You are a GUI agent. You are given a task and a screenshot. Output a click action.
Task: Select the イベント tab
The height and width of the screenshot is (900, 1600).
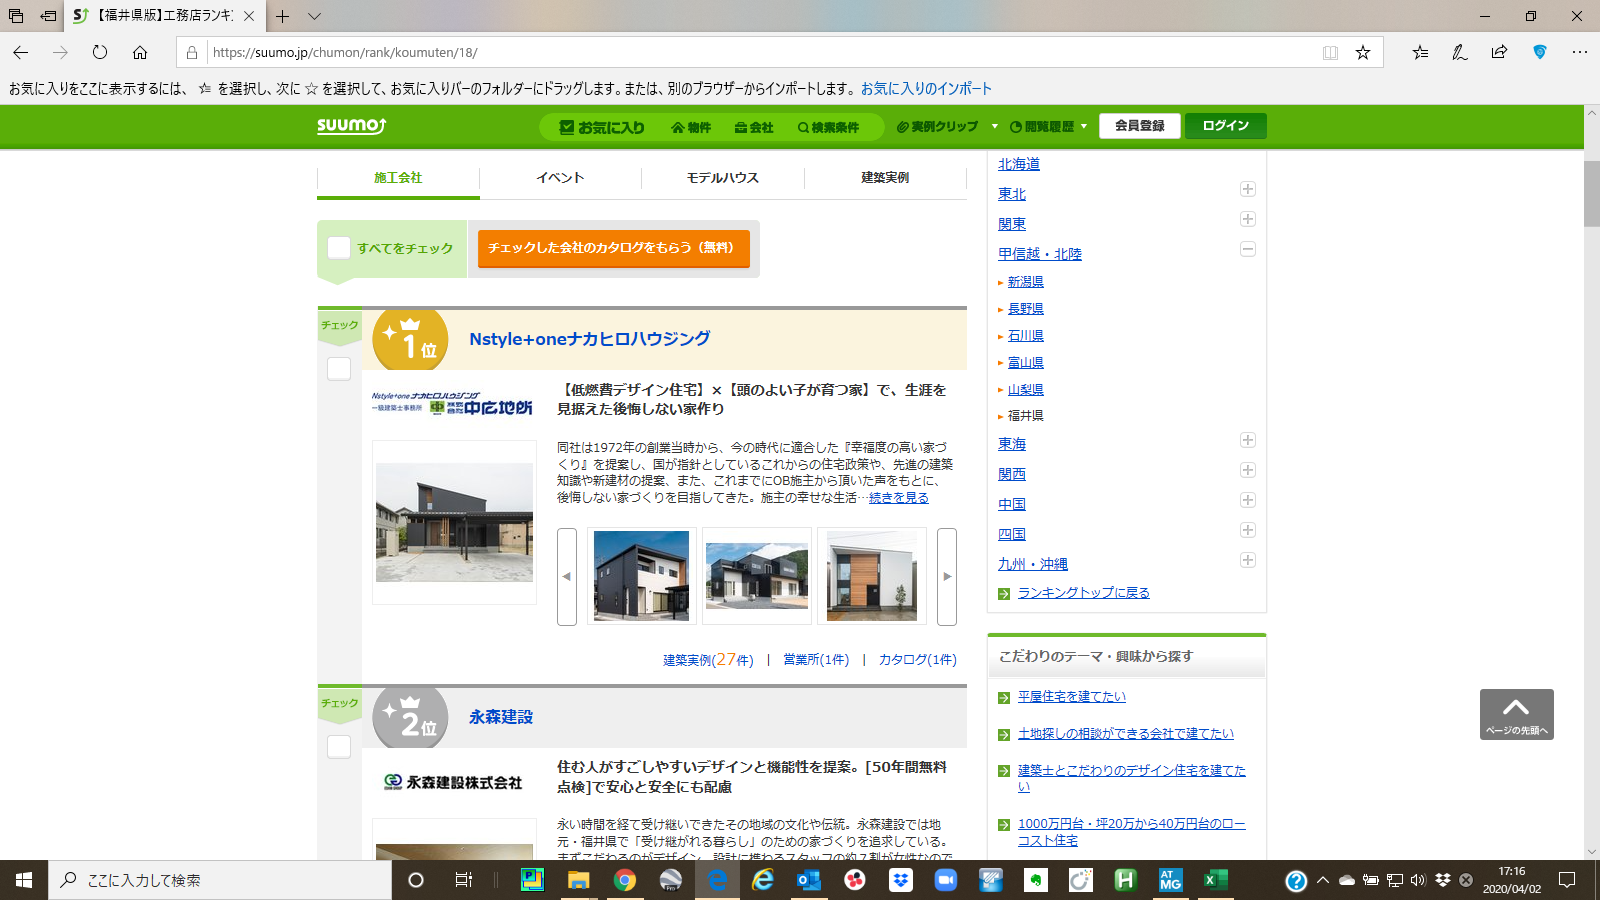pyautogui.click(x=560, y=178)
